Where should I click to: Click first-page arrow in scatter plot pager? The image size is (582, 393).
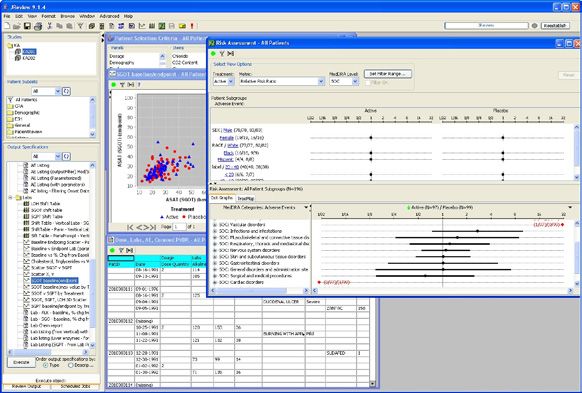(130, 227)
